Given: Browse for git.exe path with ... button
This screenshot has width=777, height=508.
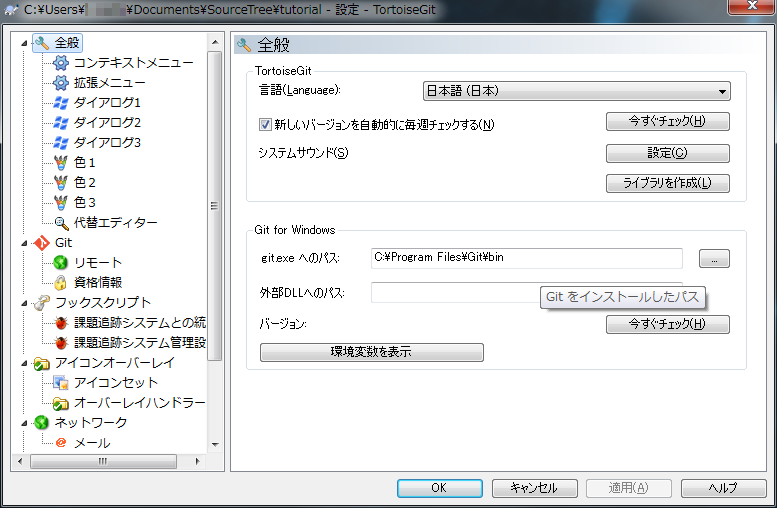Looking at the screenshot, I should [x=714, y=259].
